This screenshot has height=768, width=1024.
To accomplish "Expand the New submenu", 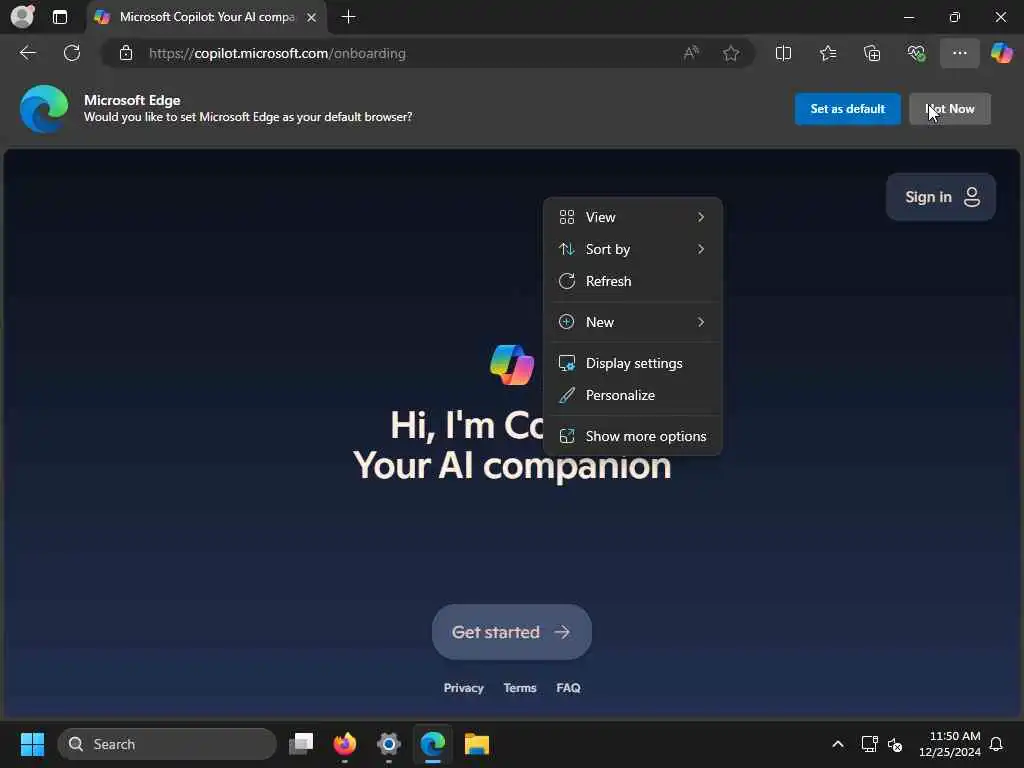I will click(632, 322).
